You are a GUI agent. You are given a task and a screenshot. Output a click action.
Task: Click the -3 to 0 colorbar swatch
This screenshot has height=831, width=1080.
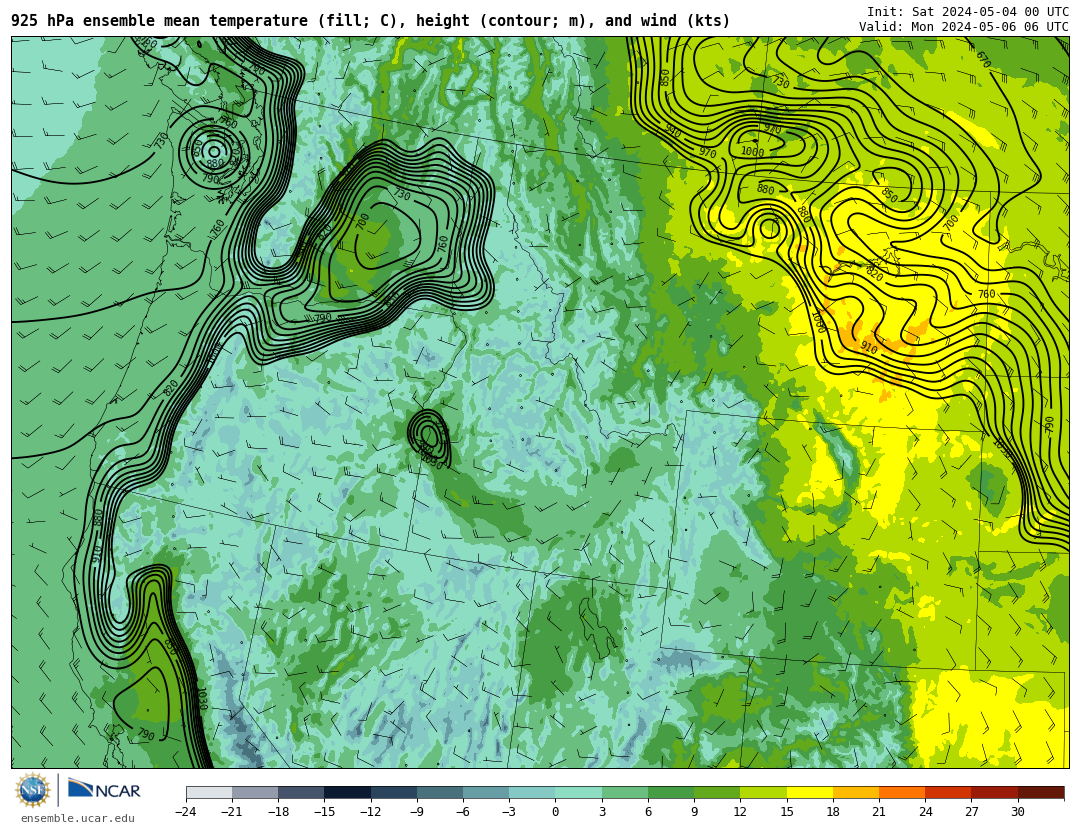pyautogui.click(x=532, y=792)
